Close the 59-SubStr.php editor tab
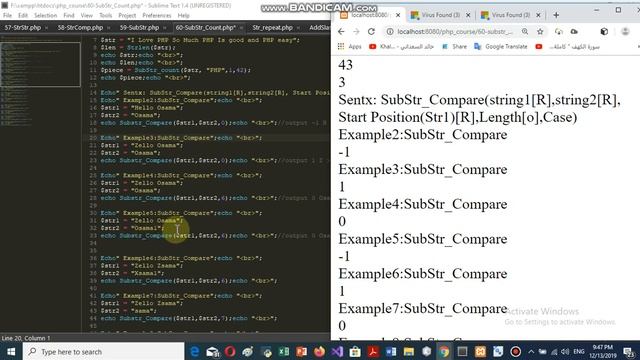The width and height of the screenshot is (640, 360). click(164, 28)
